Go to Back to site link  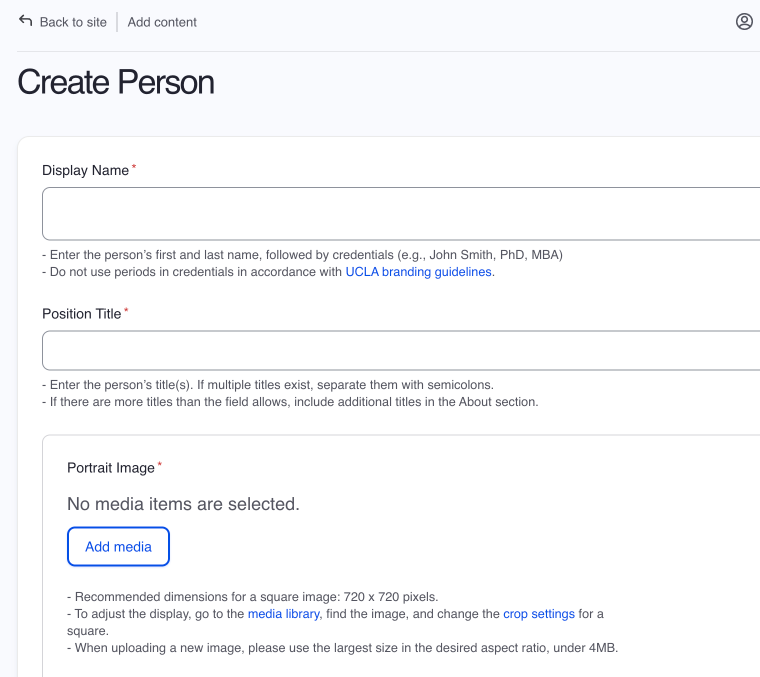[x=72, y=22]
